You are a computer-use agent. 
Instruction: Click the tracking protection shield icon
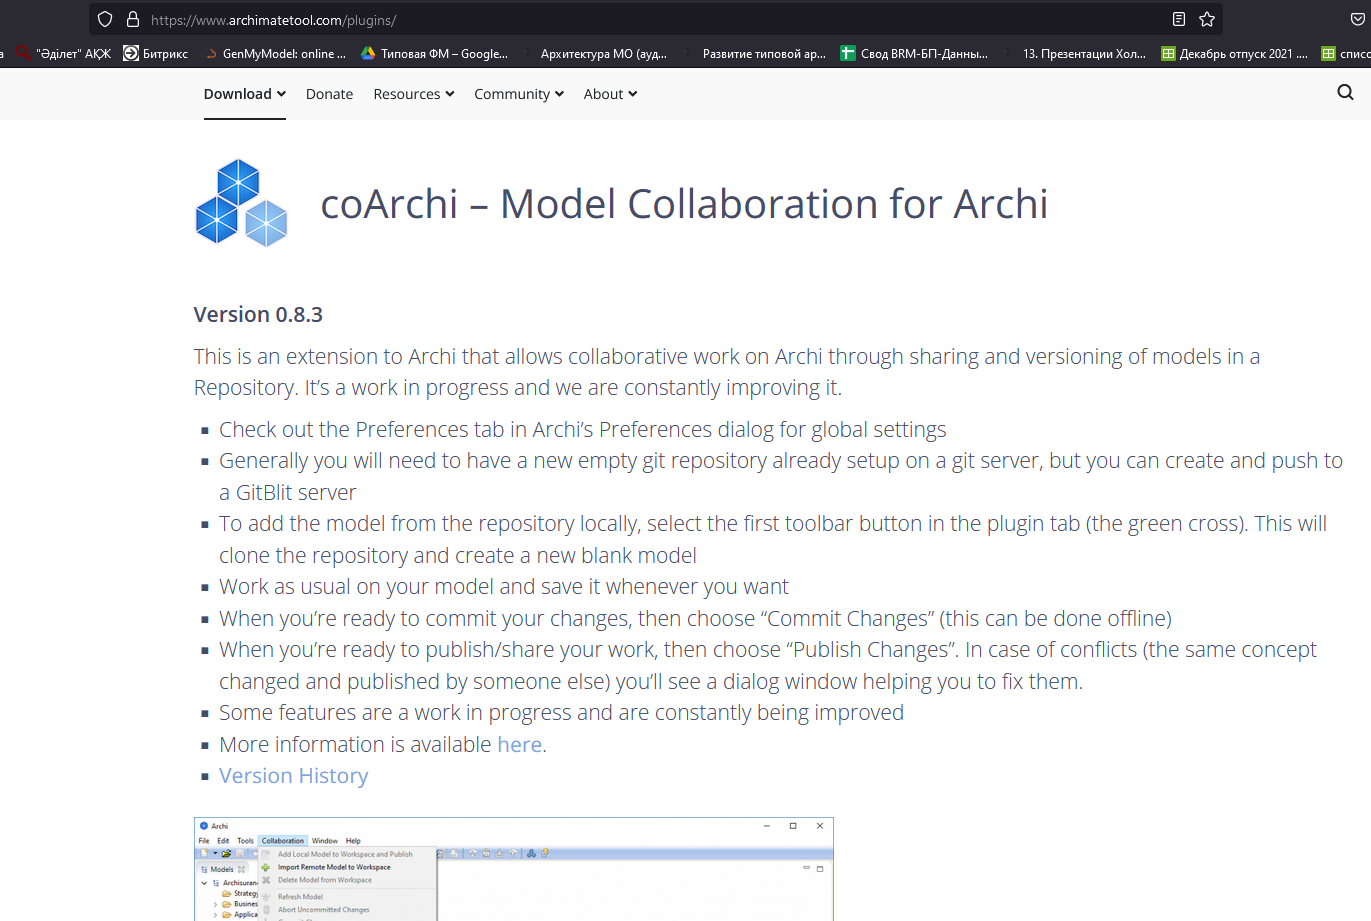(105, 20)
